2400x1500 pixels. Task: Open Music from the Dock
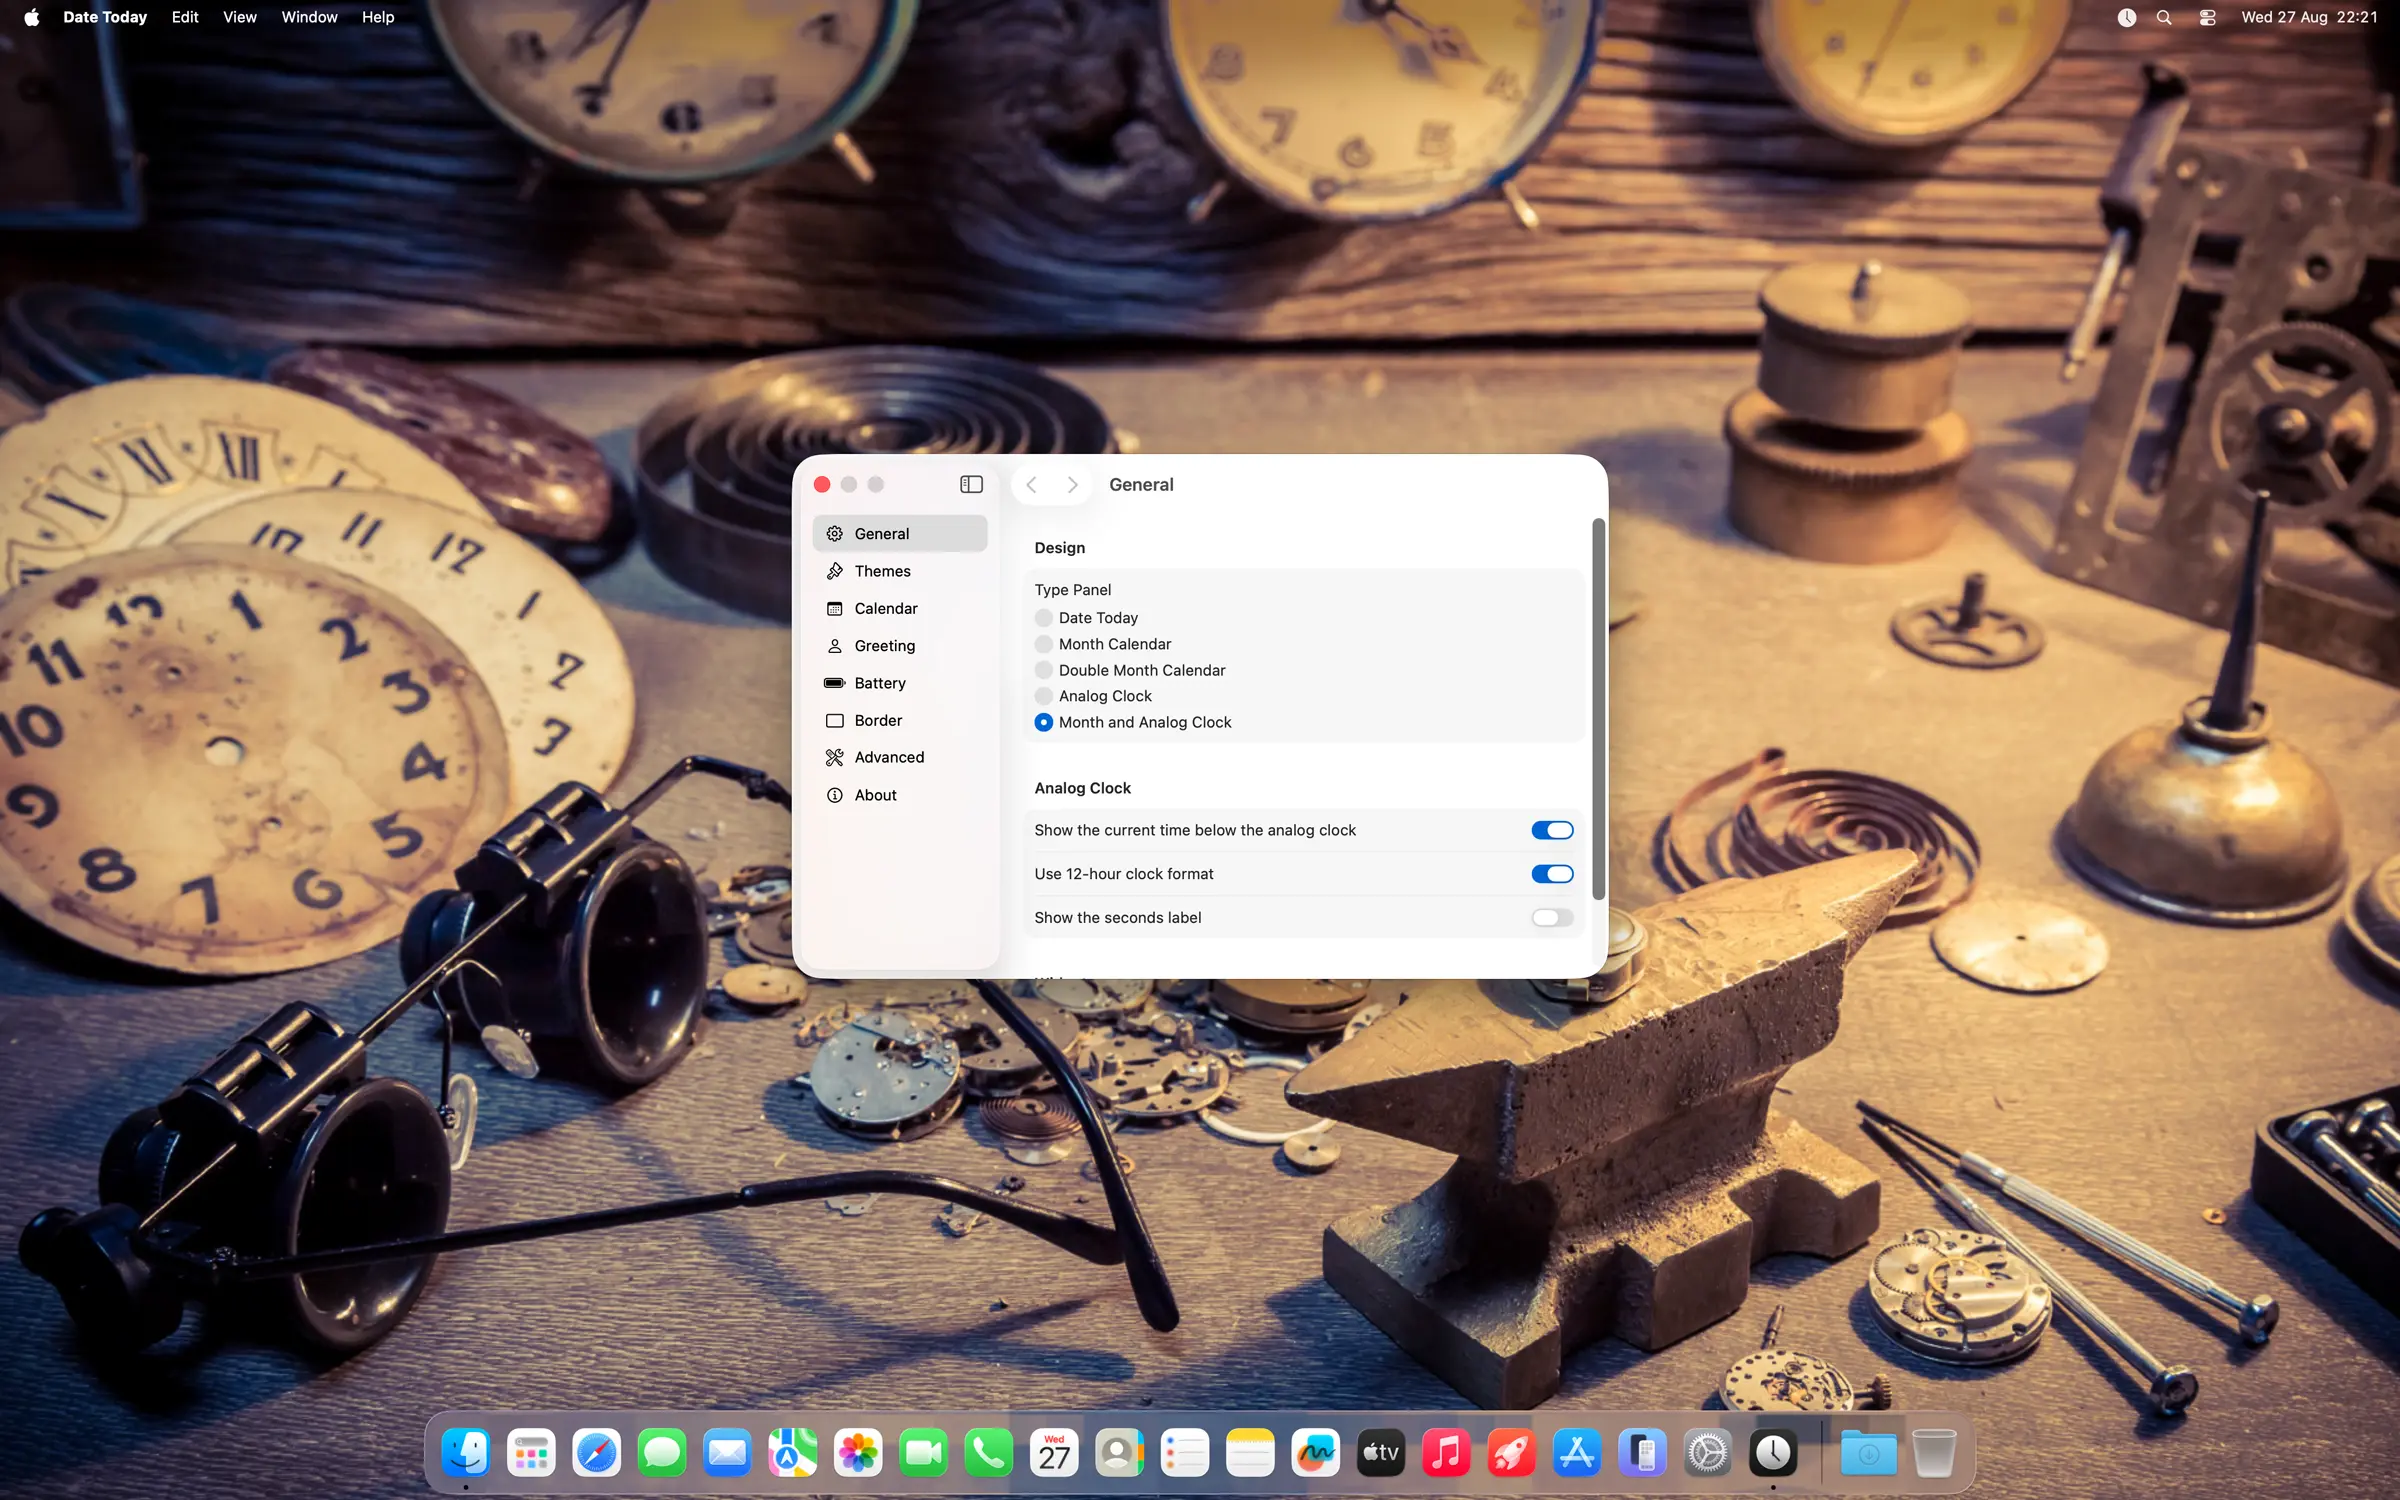1446,1453
